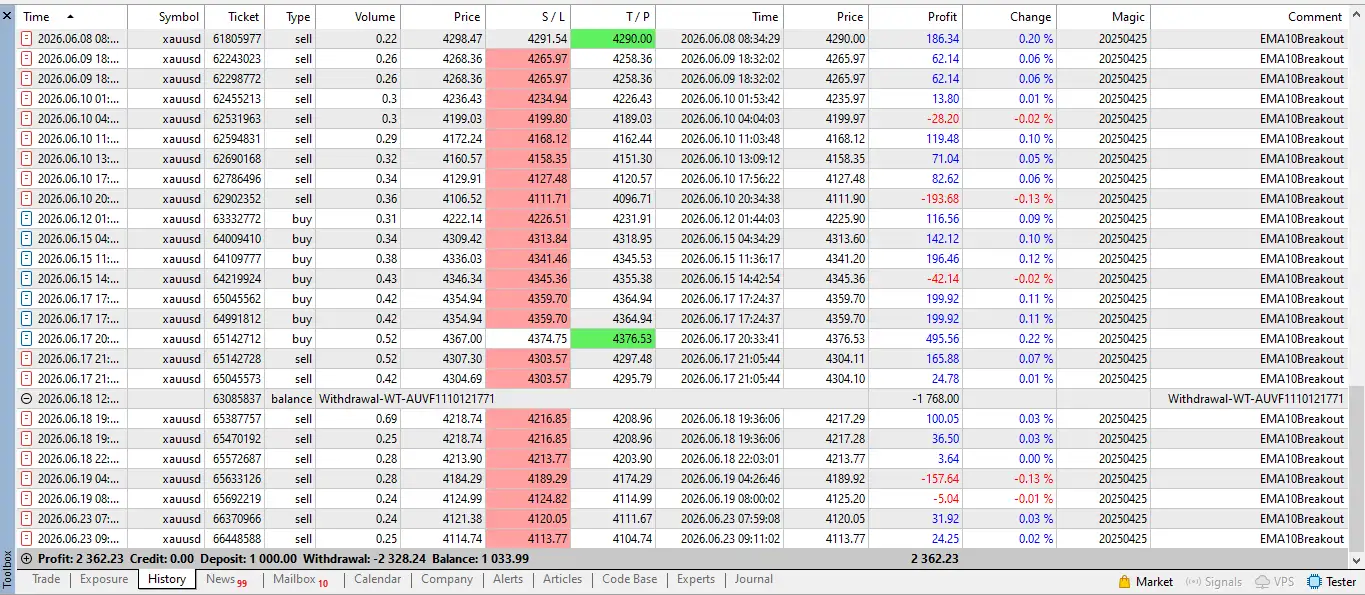The height and width of the screenshot is (595, 1365).
Task: Switch to the Company tab
Action: pyautogui.click(x=447, y=579)
